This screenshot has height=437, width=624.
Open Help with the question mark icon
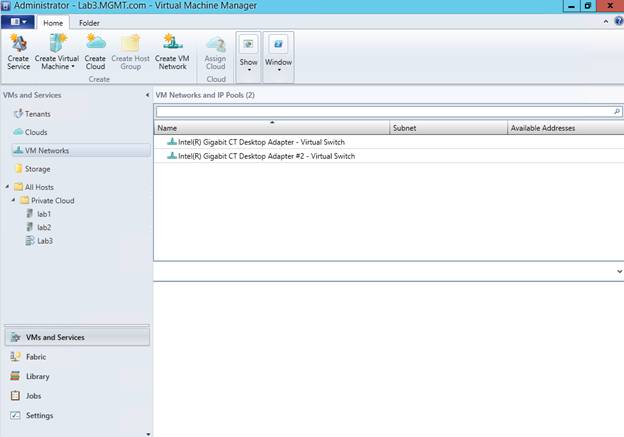(x=619, y=21)
